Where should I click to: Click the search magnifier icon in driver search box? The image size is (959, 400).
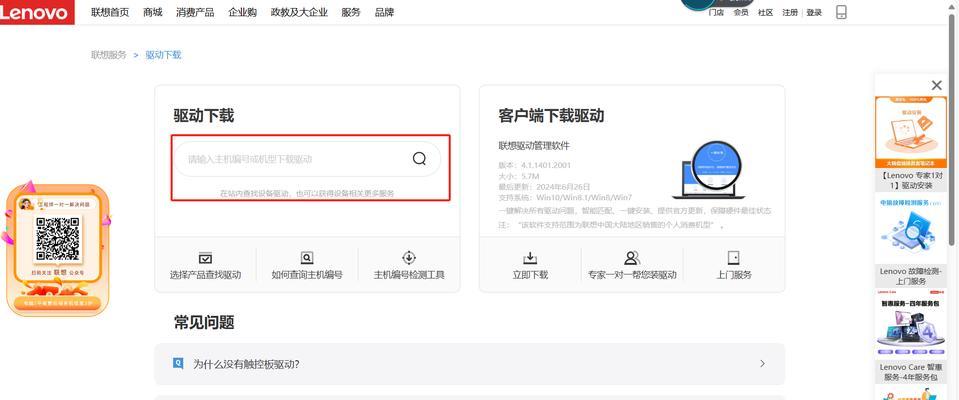tap(419, 159)
